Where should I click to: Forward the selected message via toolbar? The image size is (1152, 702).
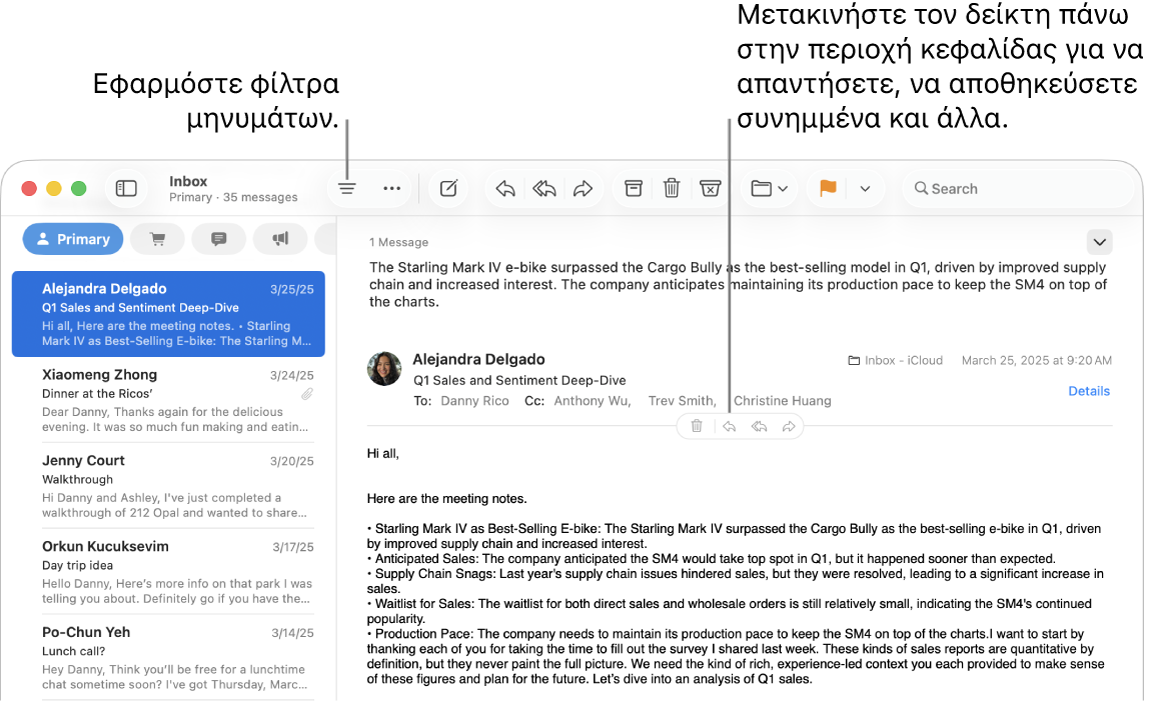pos(584,188)
